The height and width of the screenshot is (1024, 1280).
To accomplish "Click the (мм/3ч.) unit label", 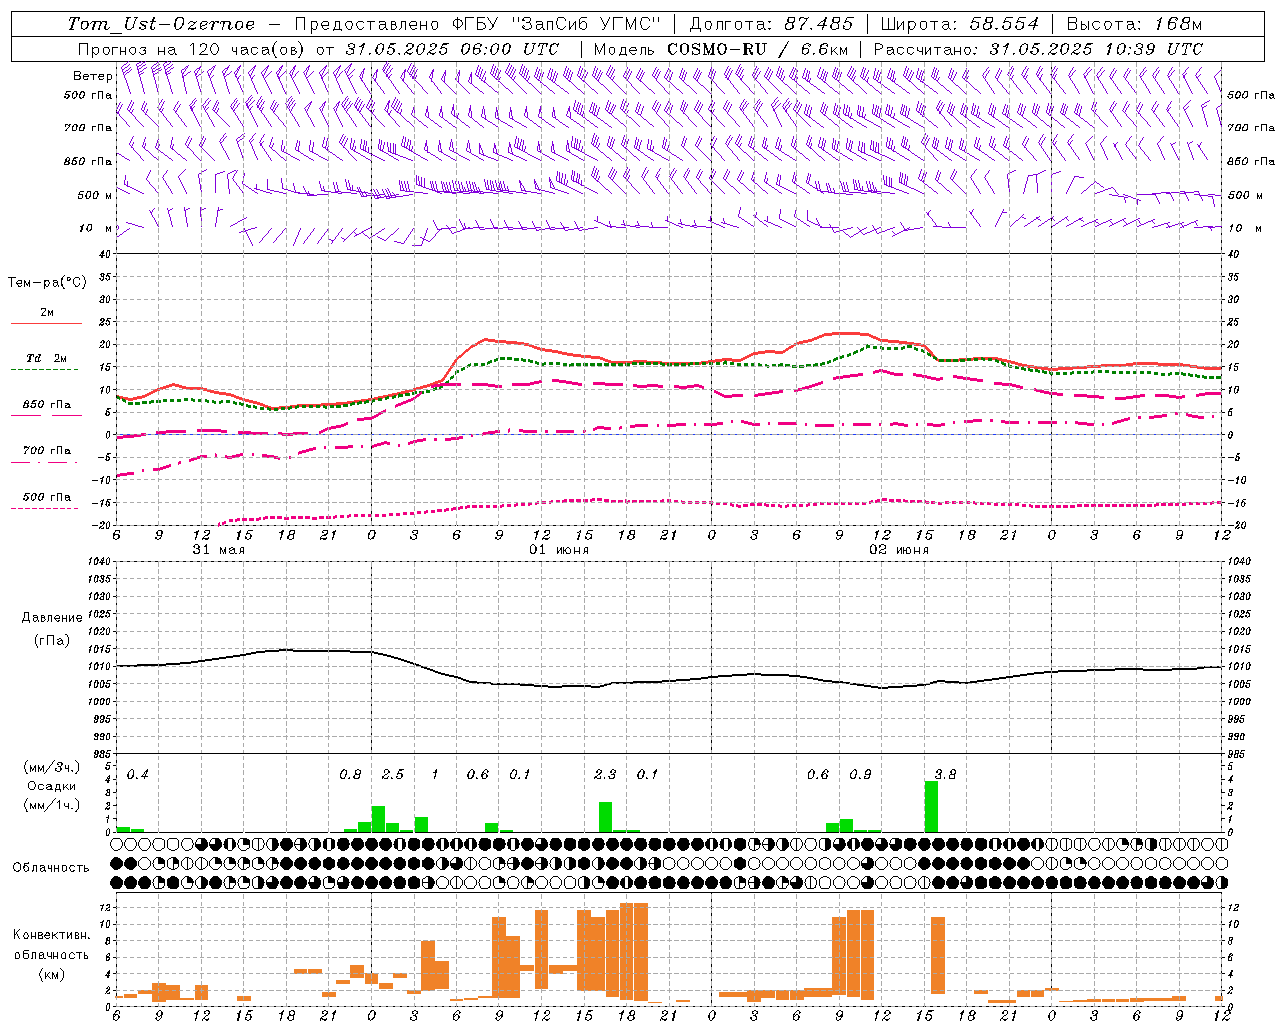I will pyautogui.click(x=51, y=768).
